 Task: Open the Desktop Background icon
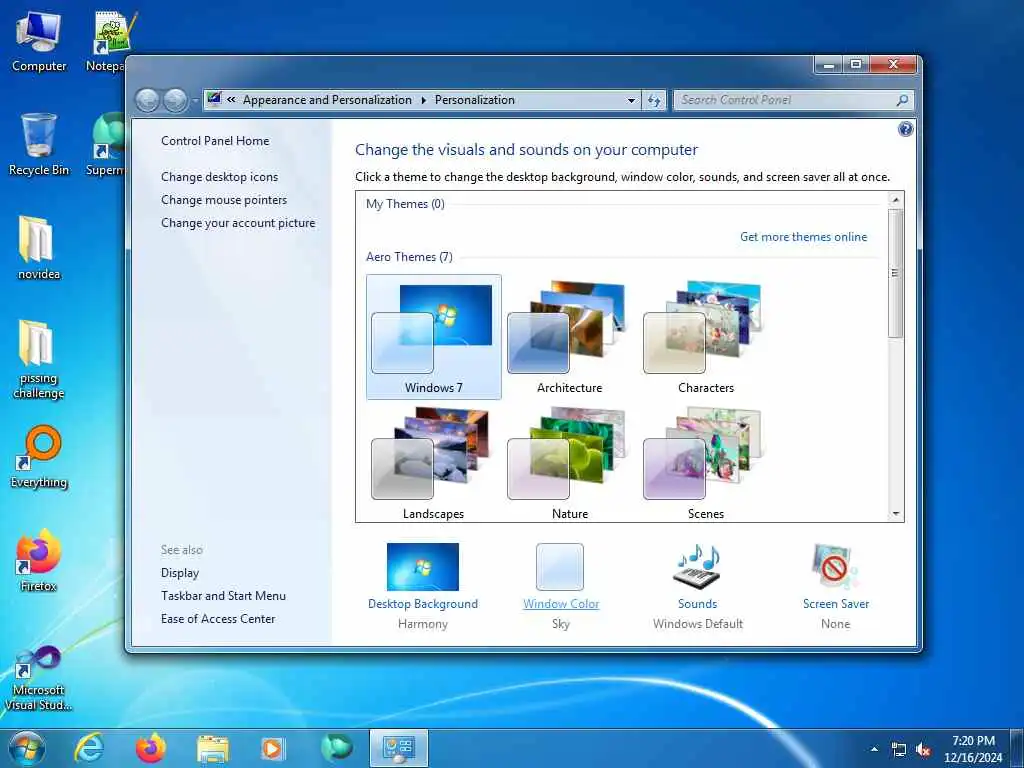[x=423, y=567]
